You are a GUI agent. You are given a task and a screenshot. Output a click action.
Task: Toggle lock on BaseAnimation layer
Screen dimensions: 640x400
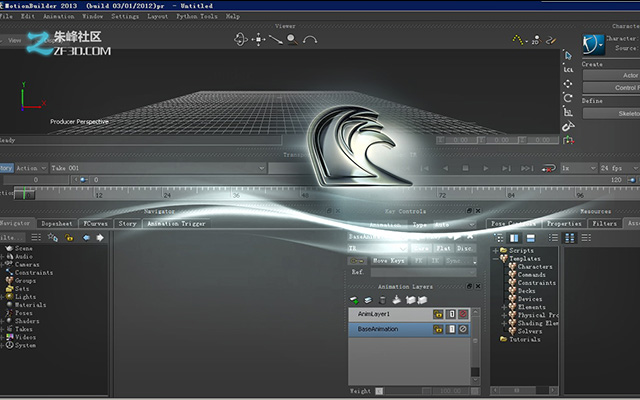438,329
